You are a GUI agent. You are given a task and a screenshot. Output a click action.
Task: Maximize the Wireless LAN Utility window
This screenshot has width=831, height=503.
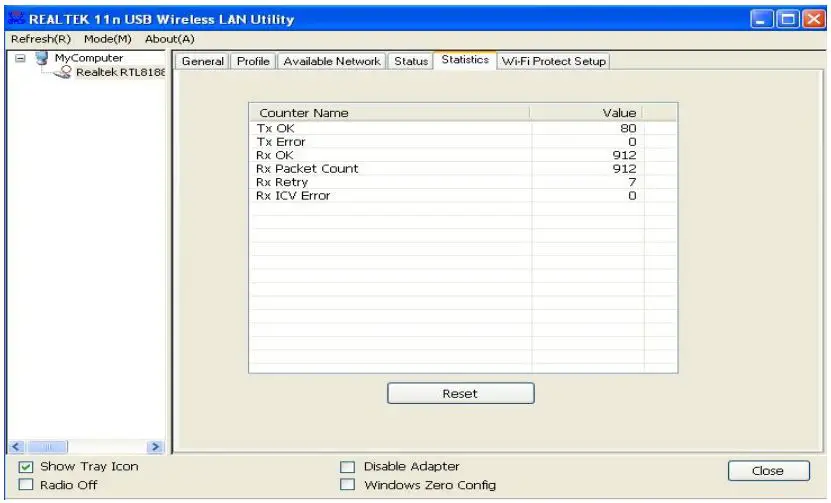coord(788,19)
